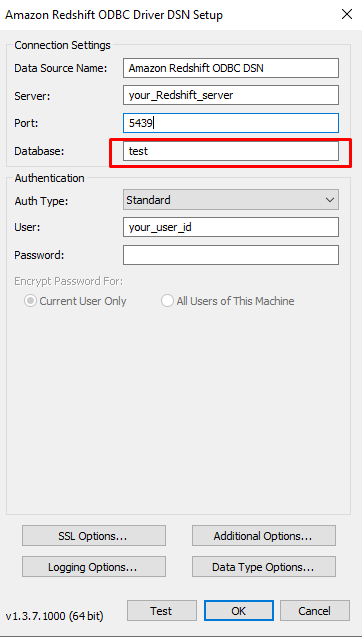Confirm settings with OK button
Viewport: 362px width, 637px height.
(x=239, y=611)
